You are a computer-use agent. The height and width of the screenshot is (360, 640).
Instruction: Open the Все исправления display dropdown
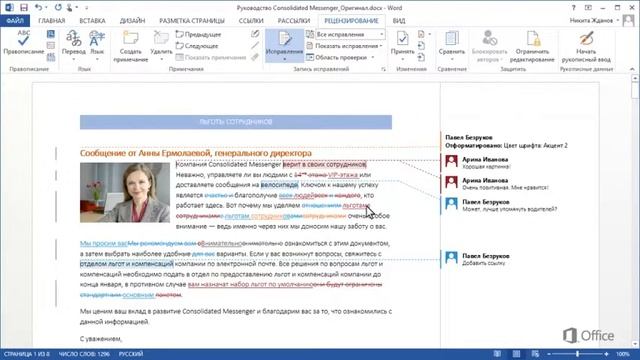350,35
